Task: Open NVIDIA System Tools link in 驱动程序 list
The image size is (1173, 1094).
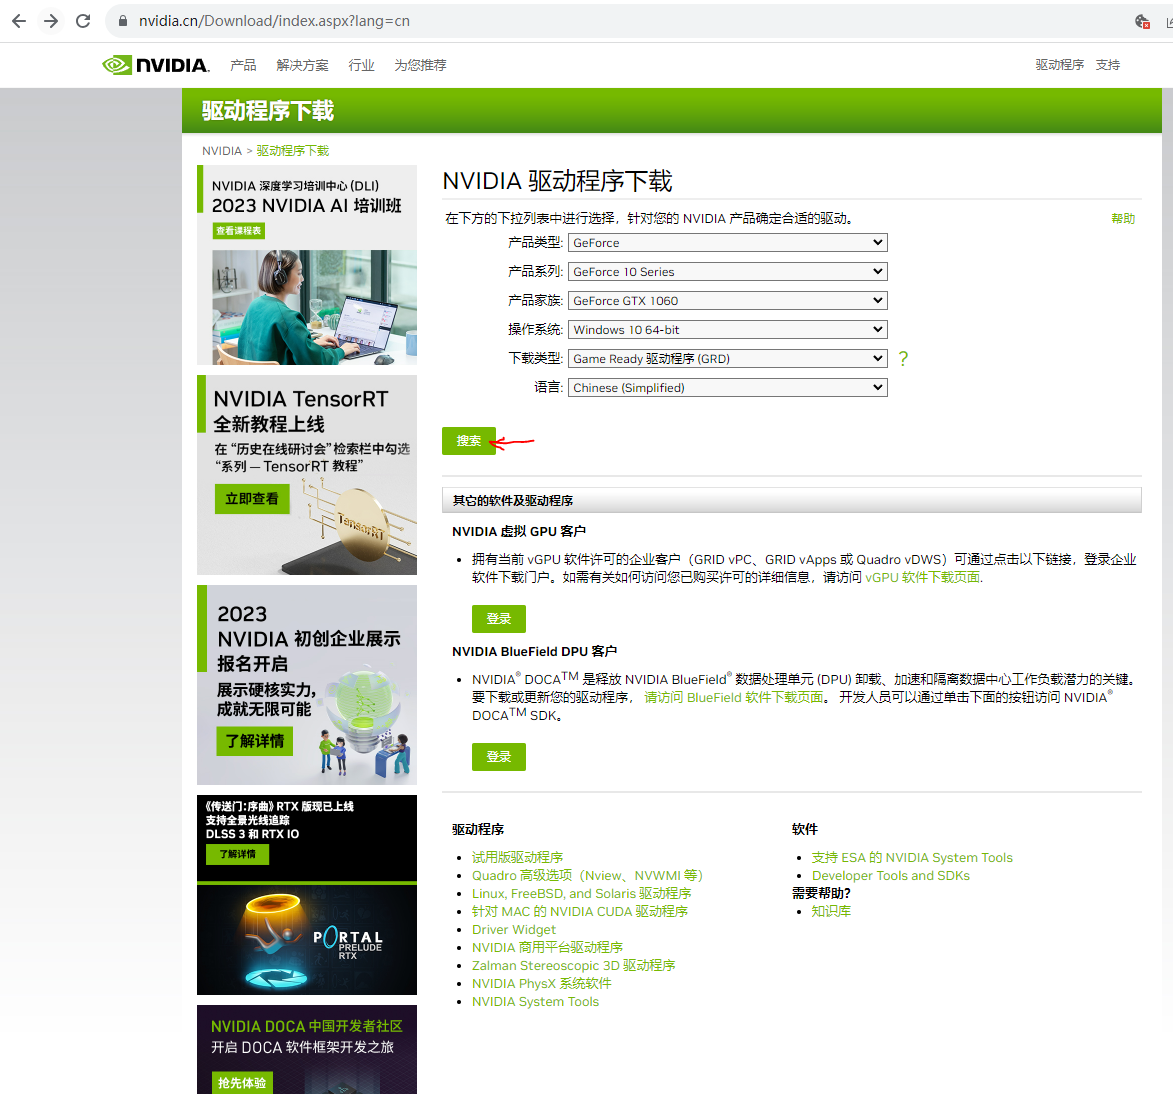Action: (x=536, y=1001)
